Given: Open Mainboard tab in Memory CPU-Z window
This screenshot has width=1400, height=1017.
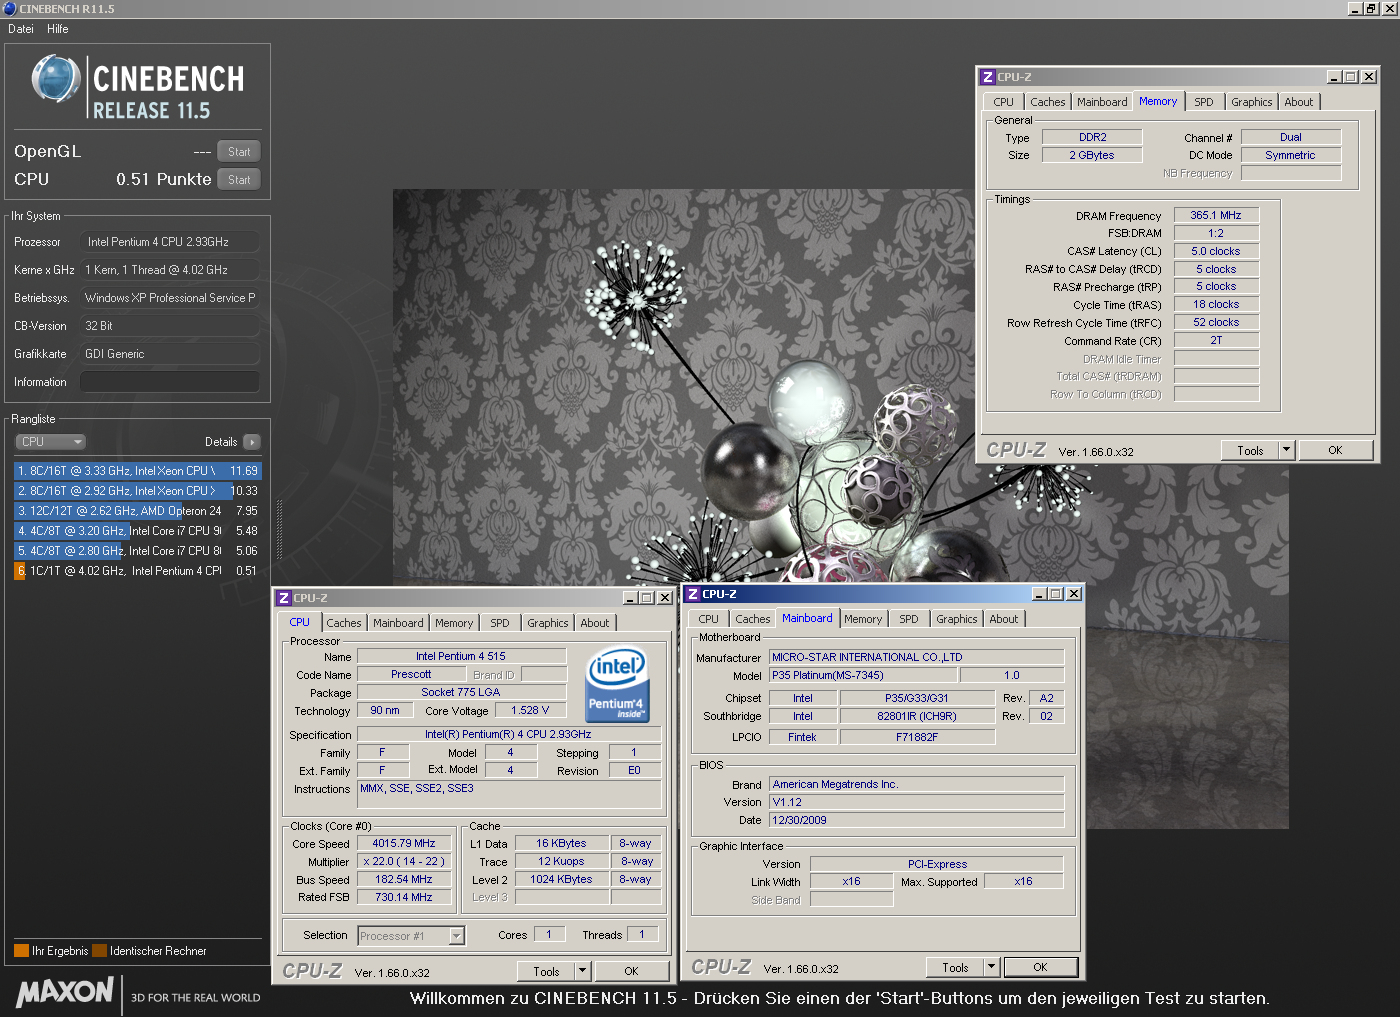Looking at the screenshot, I should click(x=1102, y=102).
